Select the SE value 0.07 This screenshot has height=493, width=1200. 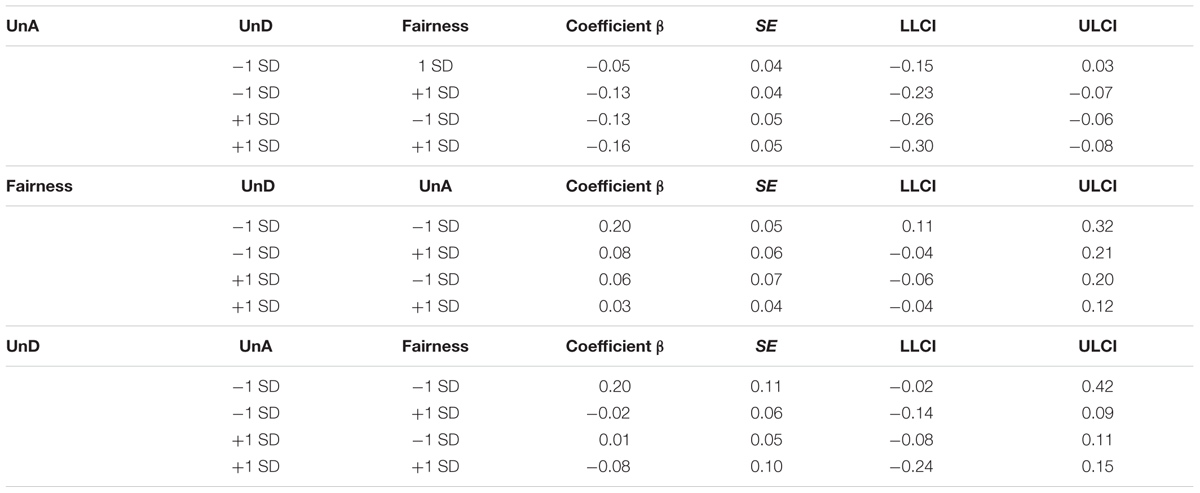pos(766,280)
